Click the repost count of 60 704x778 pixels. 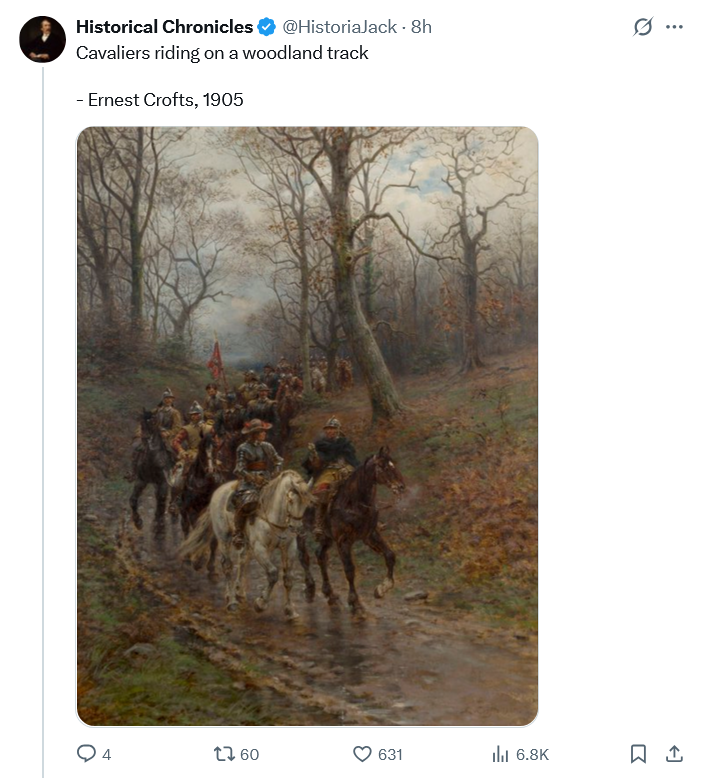coord(249,754)
